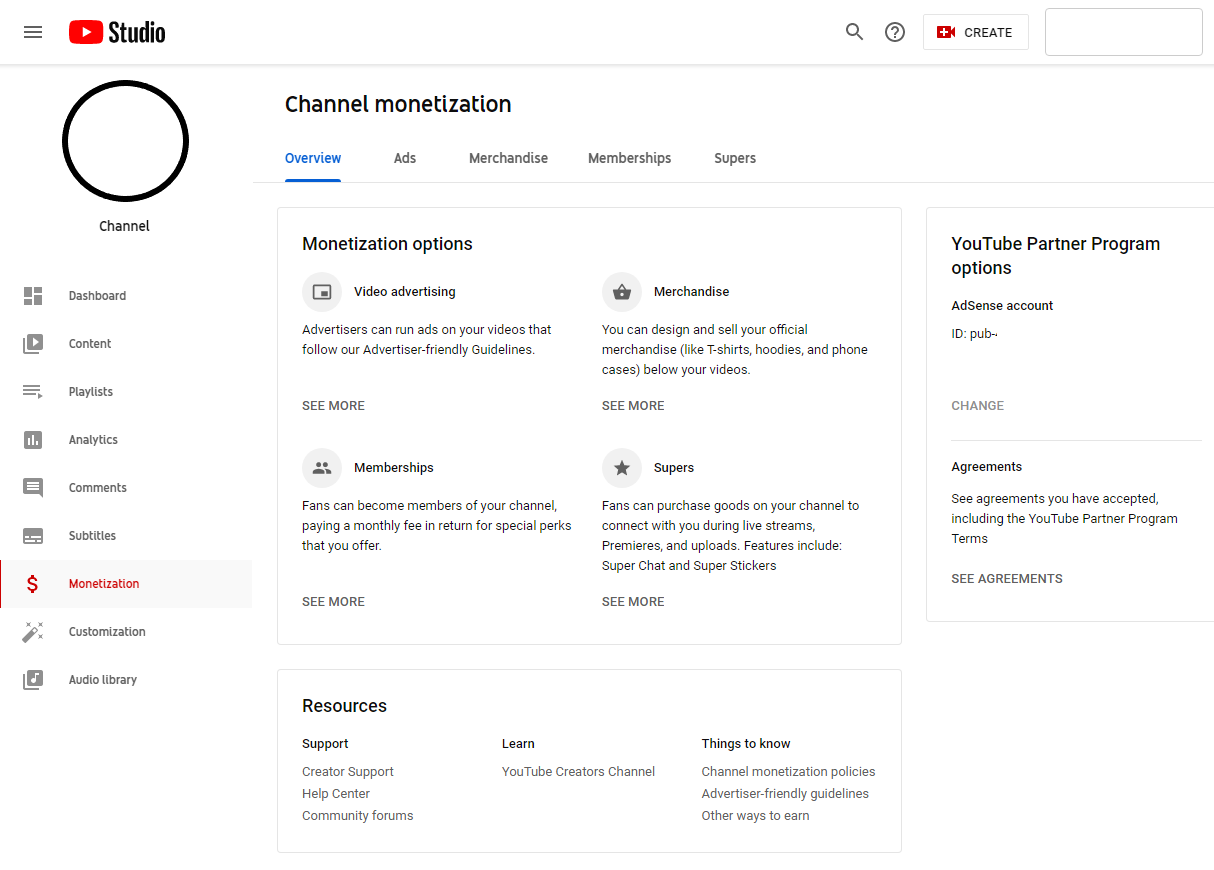Open Customization from the sidebar
Viewport: 1214px width, 870px height.
coord(107,632)
